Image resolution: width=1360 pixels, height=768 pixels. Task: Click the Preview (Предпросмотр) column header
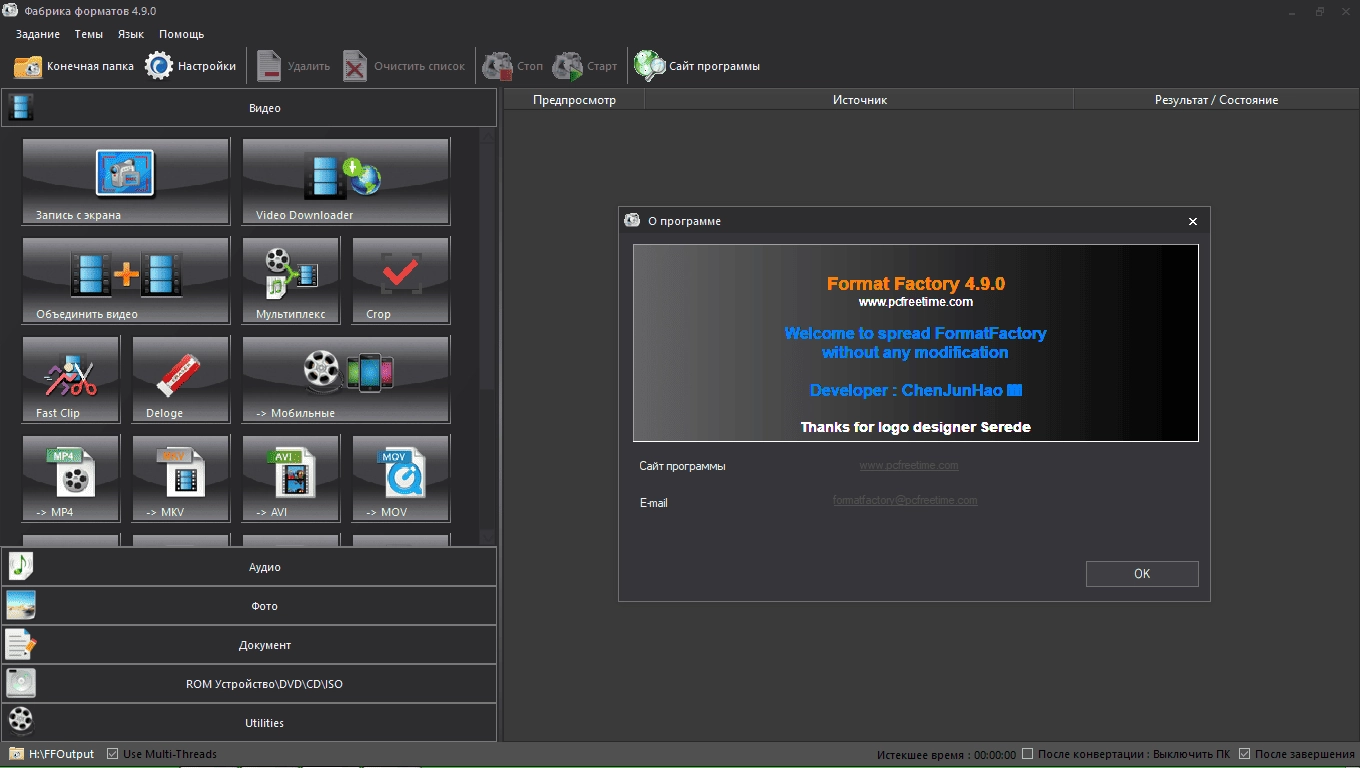[x=574, y=100]
